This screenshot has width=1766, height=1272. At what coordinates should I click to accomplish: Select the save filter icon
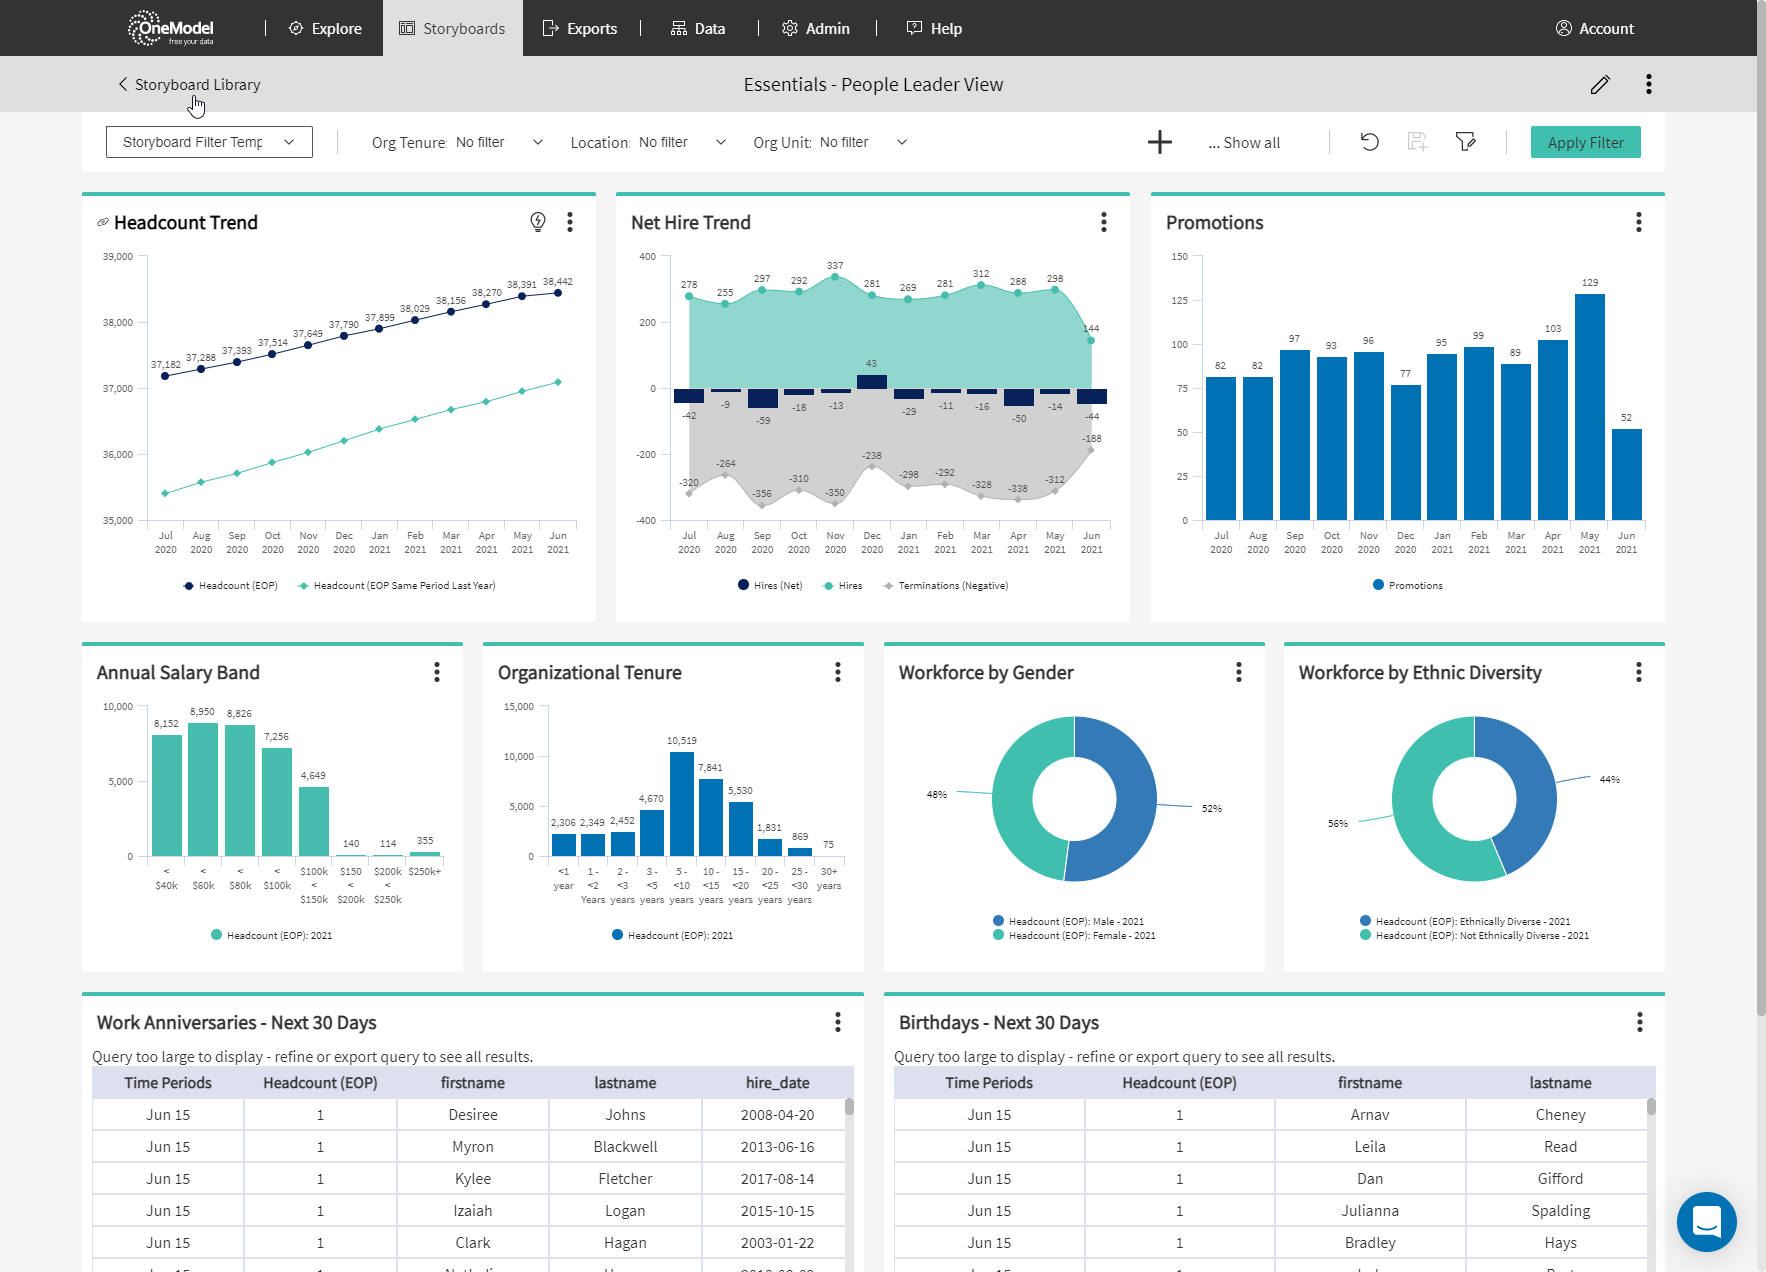tap(1417, 142)
